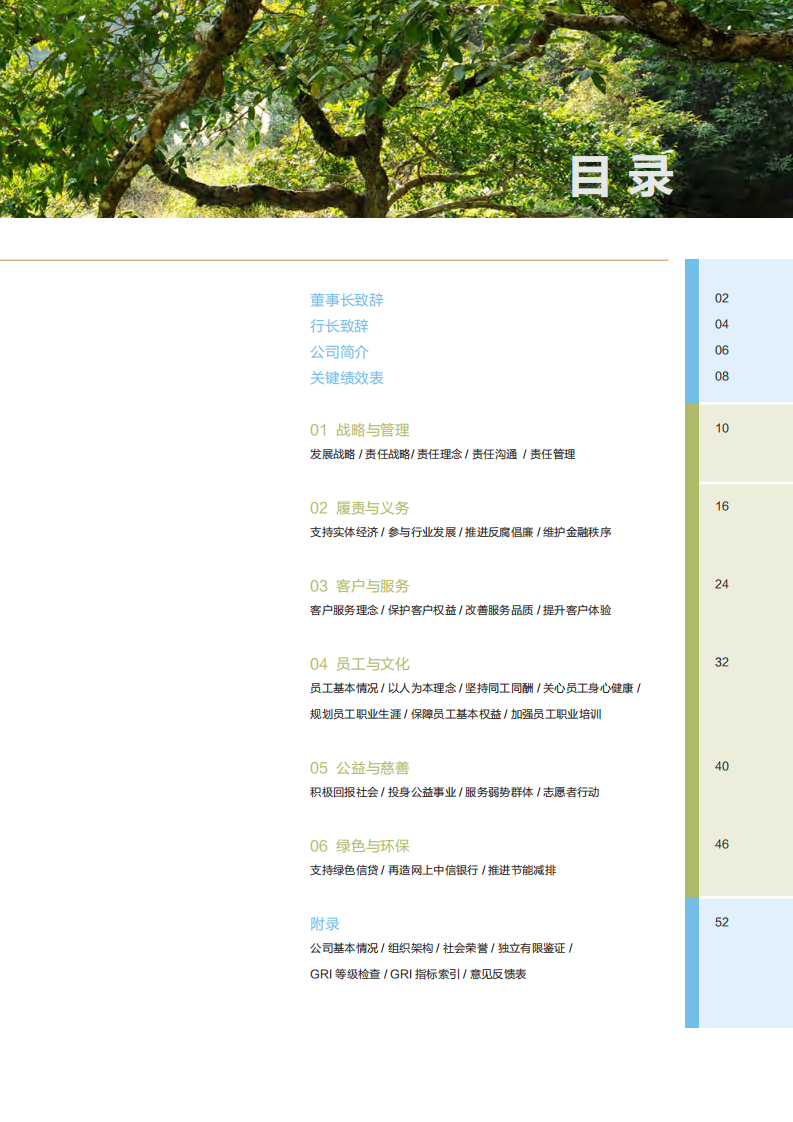The width and height of the screenshot is (793, 1122).
Task: Select the subtopic 保护客户权益
Action: click(x=422, y=610)
